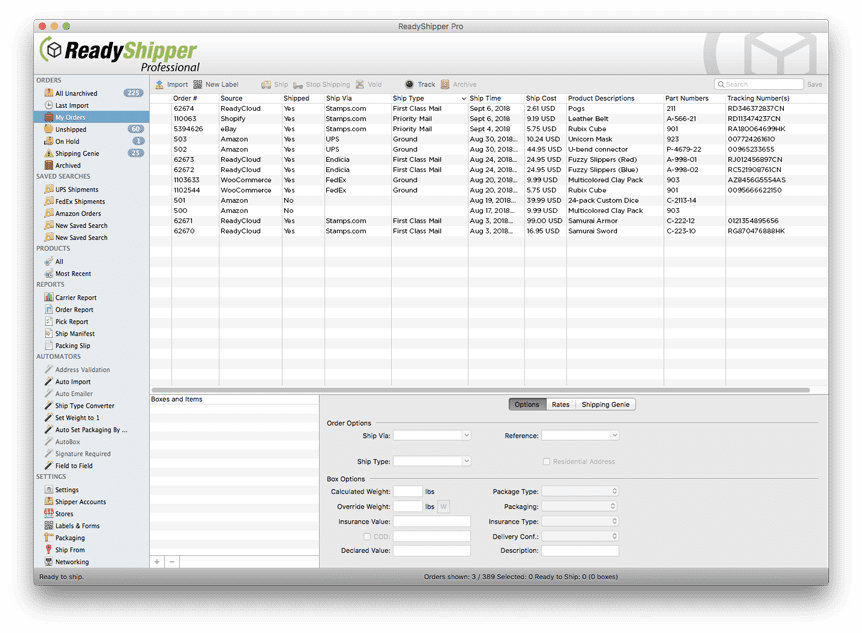Open Ship Type Converter wand icon
Viewport: 862px width, 633px height.
48,405
